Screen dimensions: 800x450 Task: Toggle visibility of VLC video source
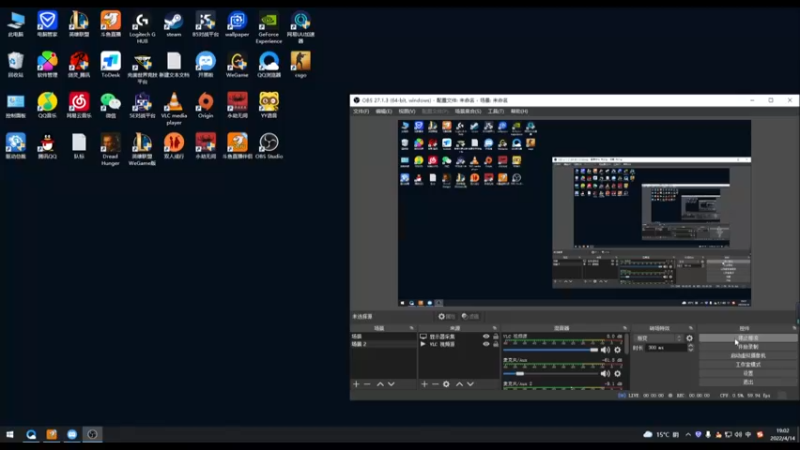(x=486, y=344)
